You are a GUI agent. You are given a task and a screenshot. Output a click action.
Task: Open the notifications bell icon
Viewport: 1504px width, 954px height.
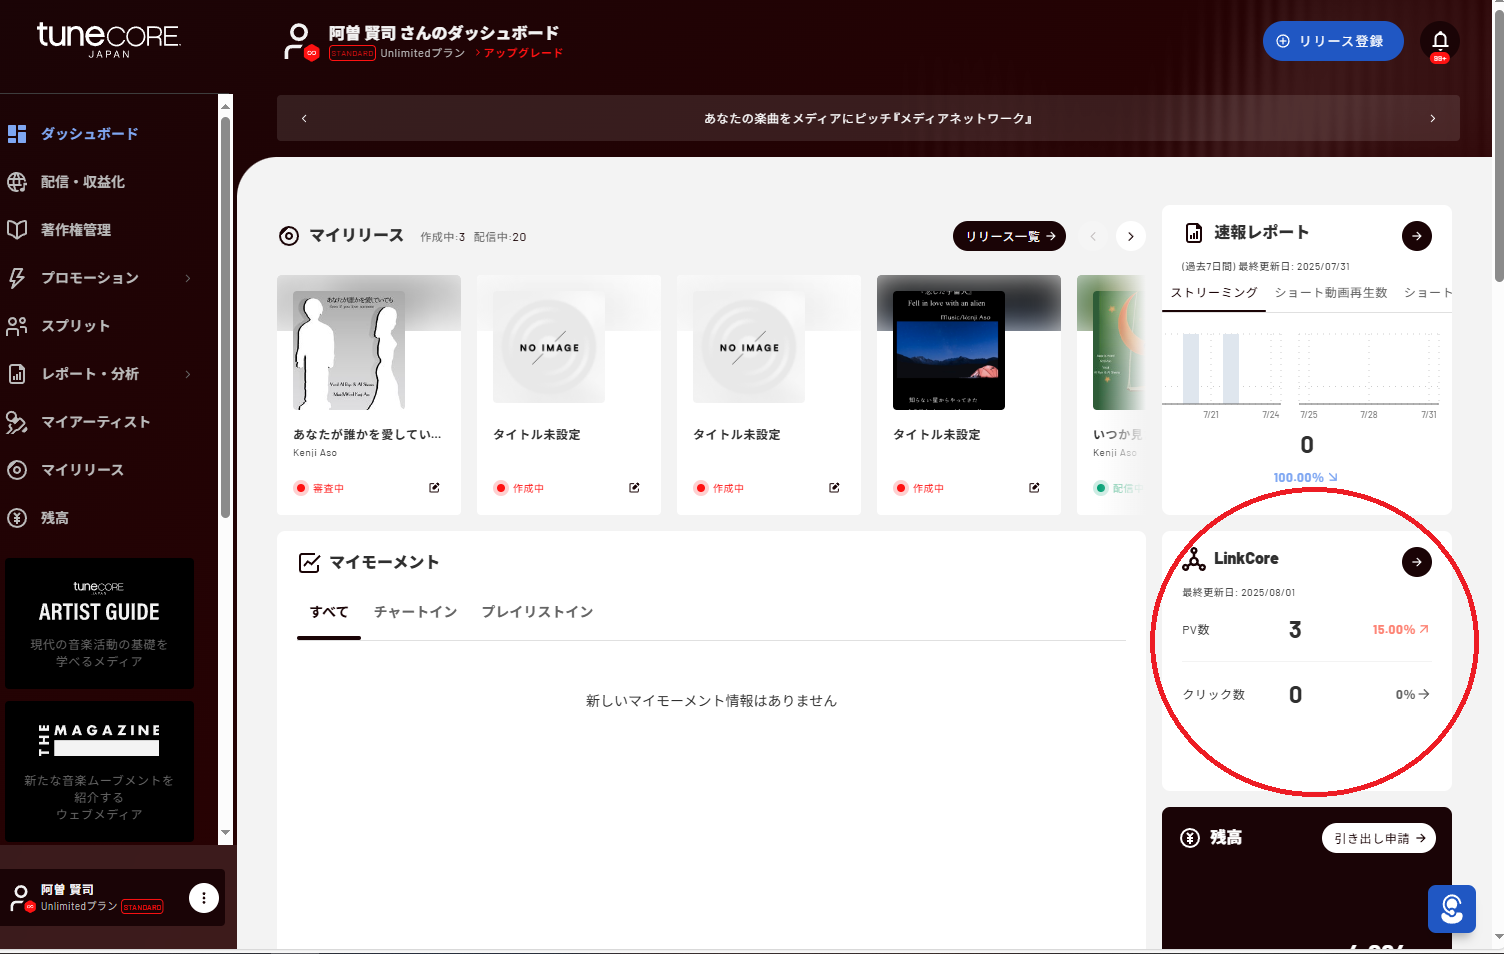1439,41
